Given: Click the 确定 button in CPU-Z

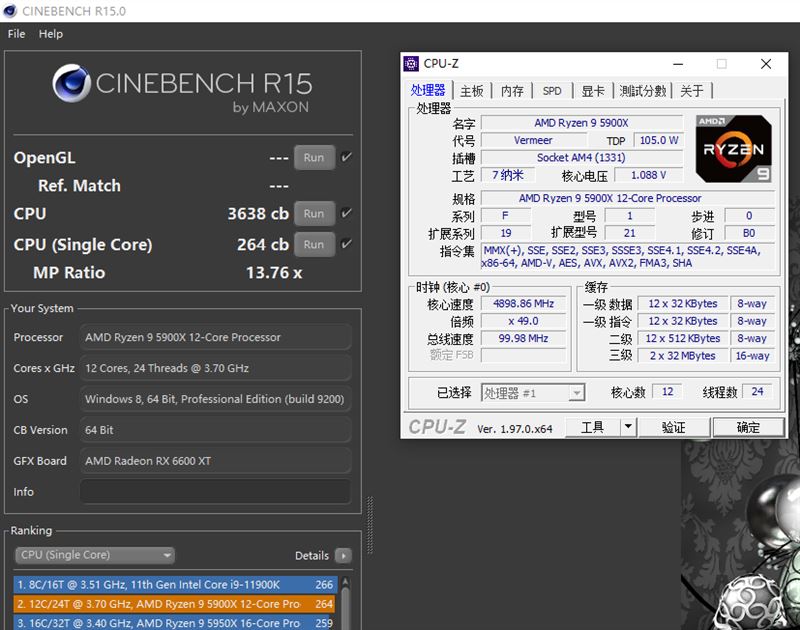Looking at the screenshot, I should [x=748, y=427].
